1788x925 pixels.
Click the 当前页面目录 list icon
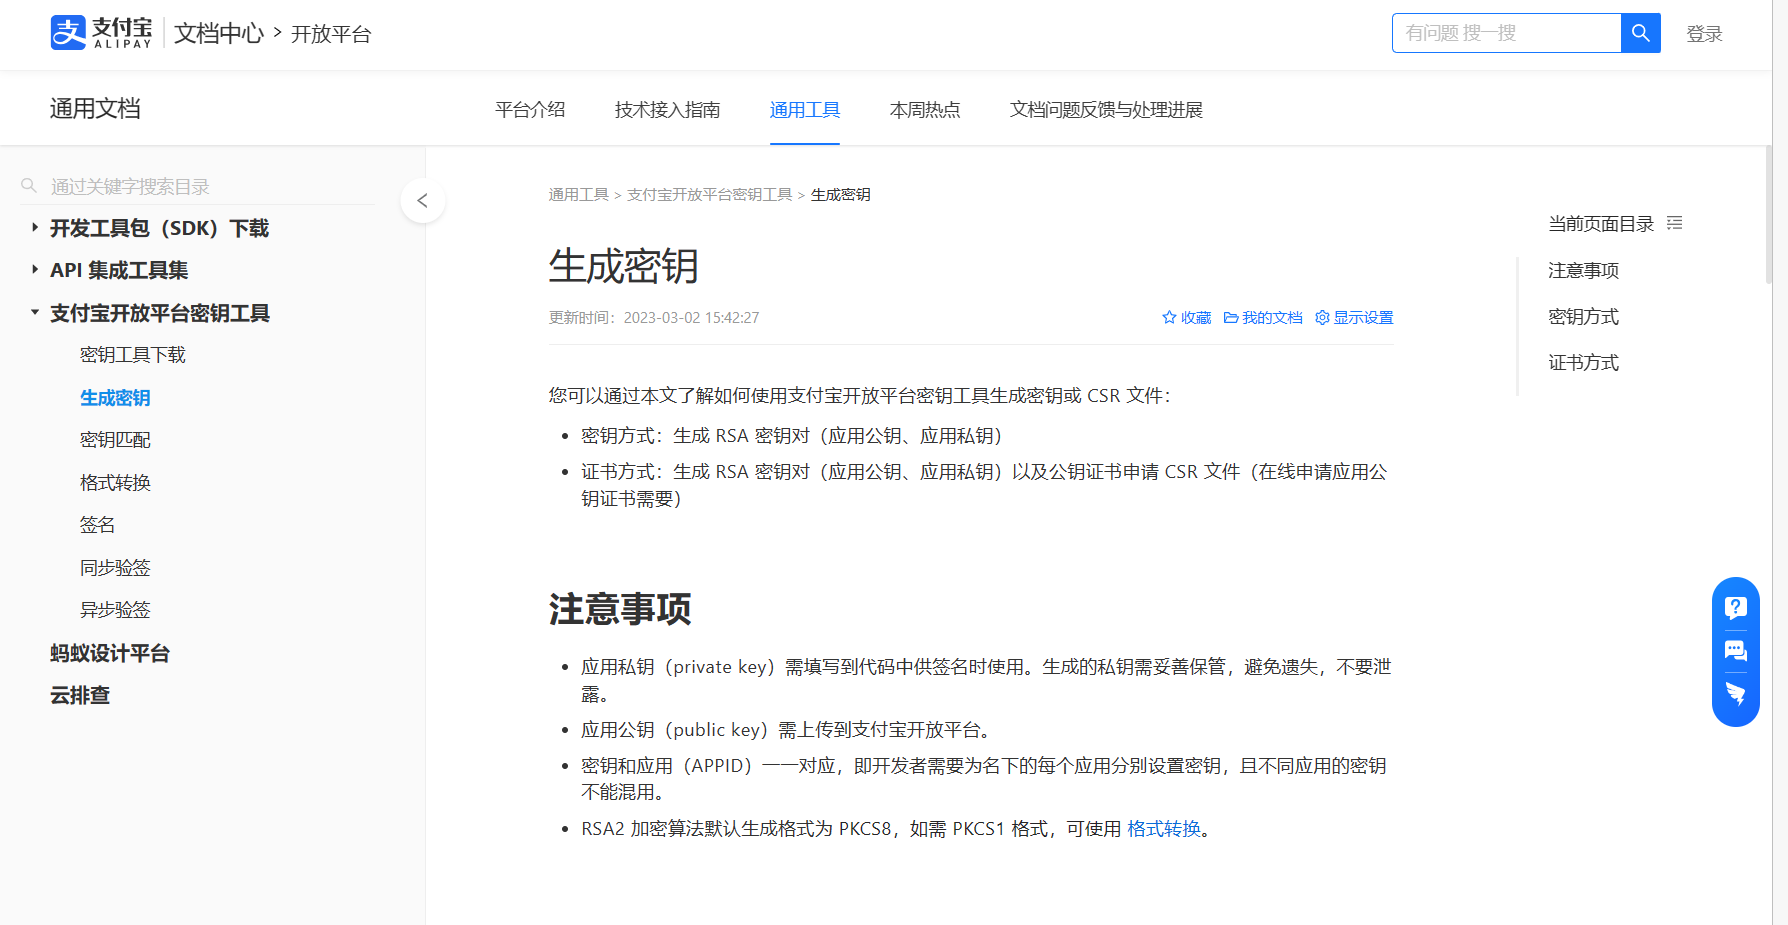coord(1675,223)
